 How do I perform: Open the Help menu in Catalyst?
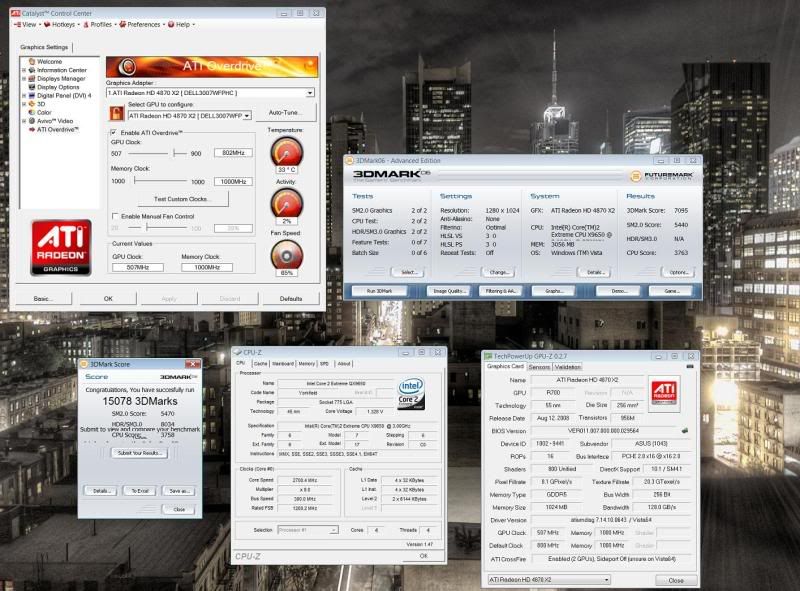pos(182,24)
